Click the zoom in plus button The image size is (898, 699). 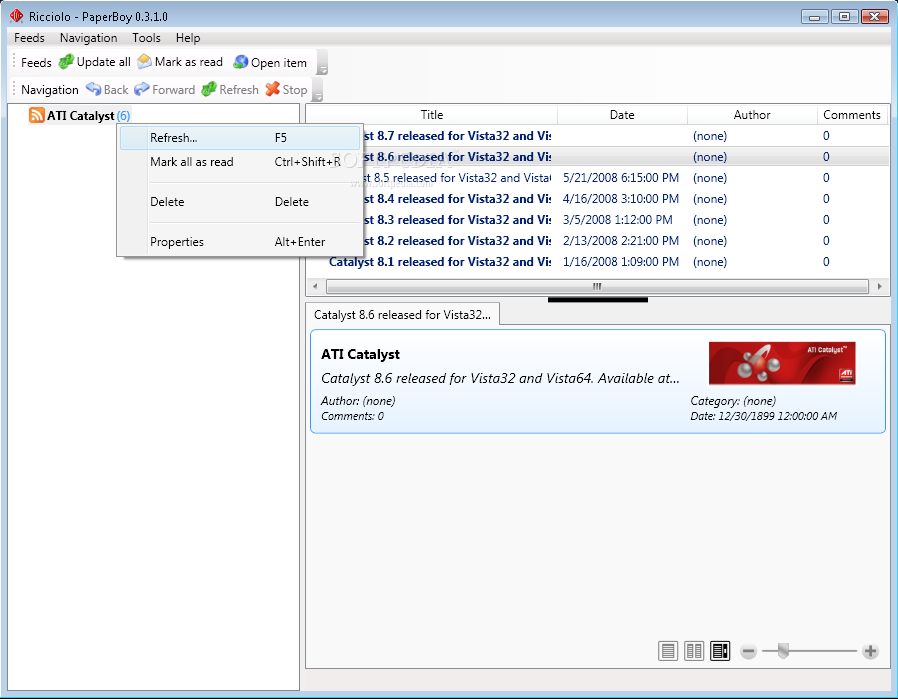click(871, 651)
